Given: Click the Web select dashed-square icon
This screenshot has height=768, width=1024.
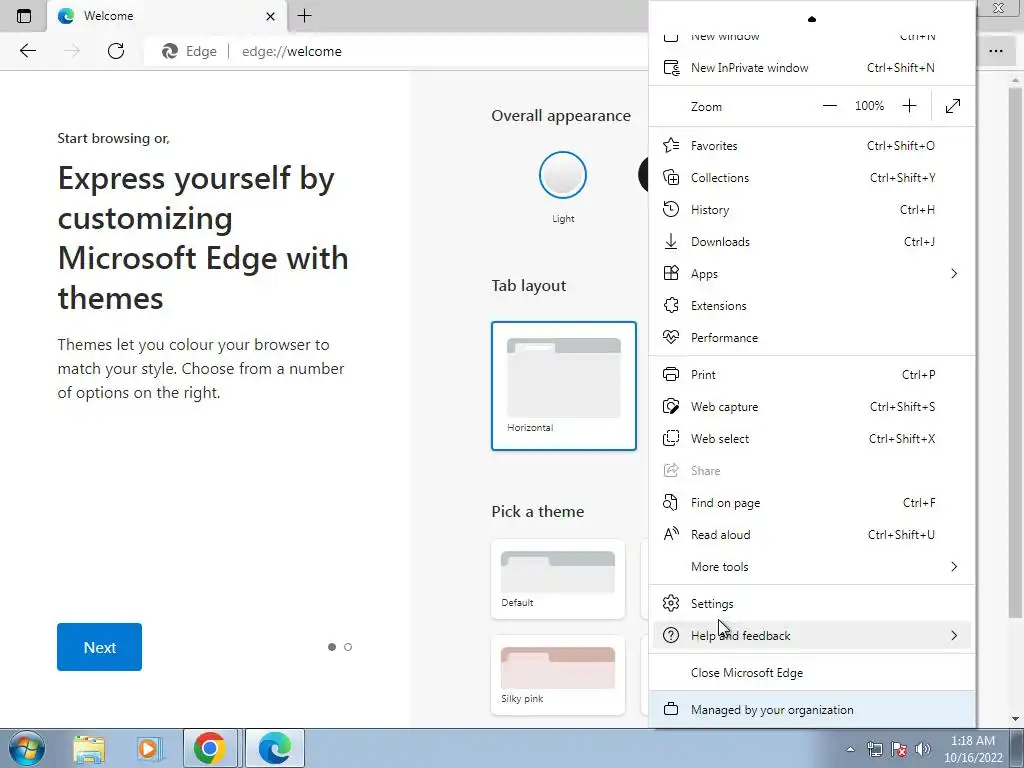Looking at the screenshot, I should coord(671,438).
